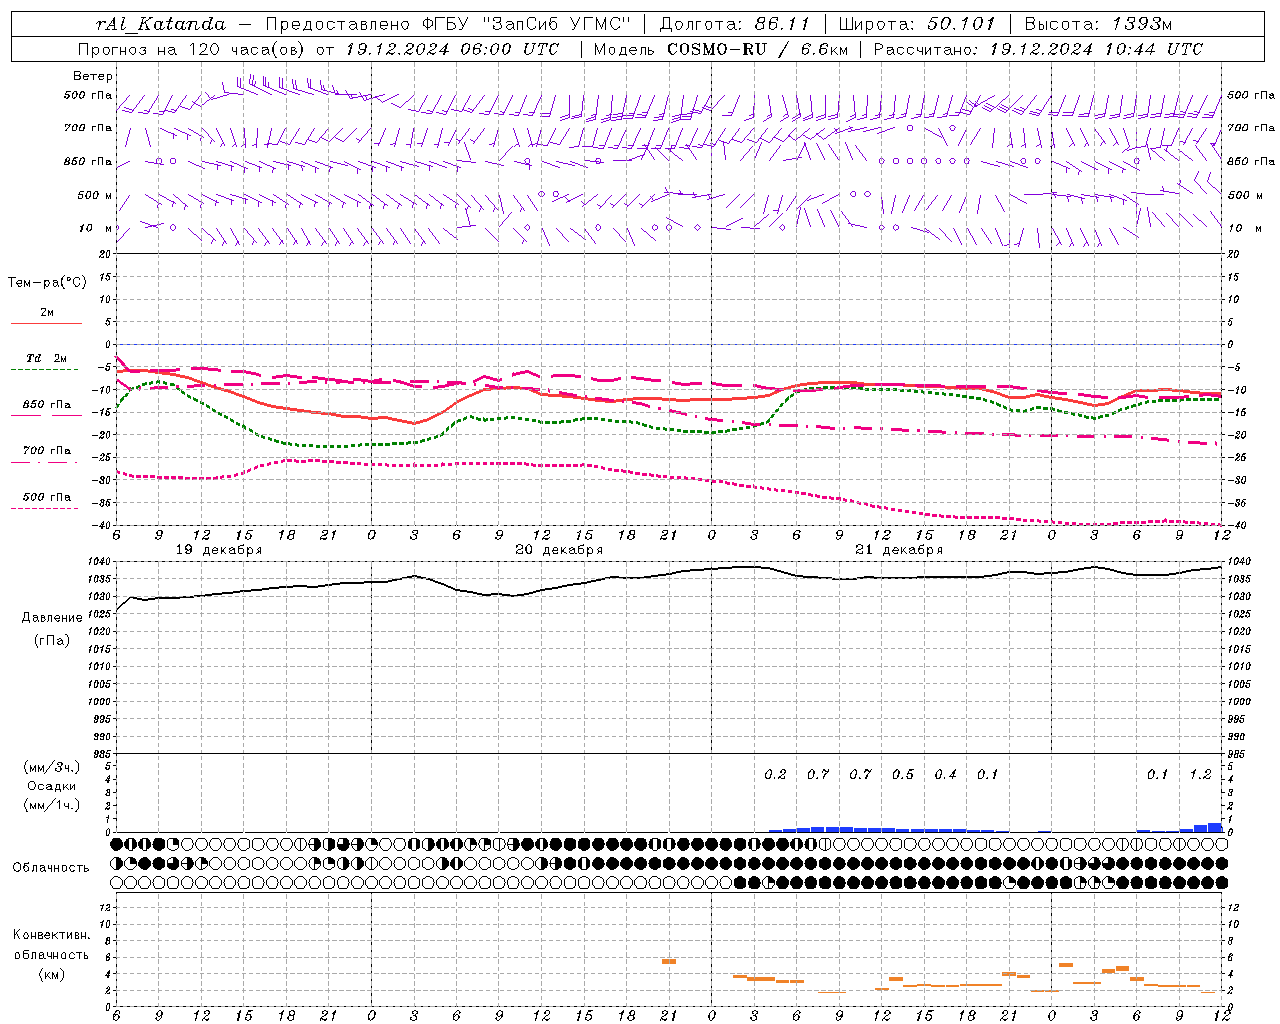Click the 0.4 precipitation amount value
1280x1024 pixels.
[945, 774]
